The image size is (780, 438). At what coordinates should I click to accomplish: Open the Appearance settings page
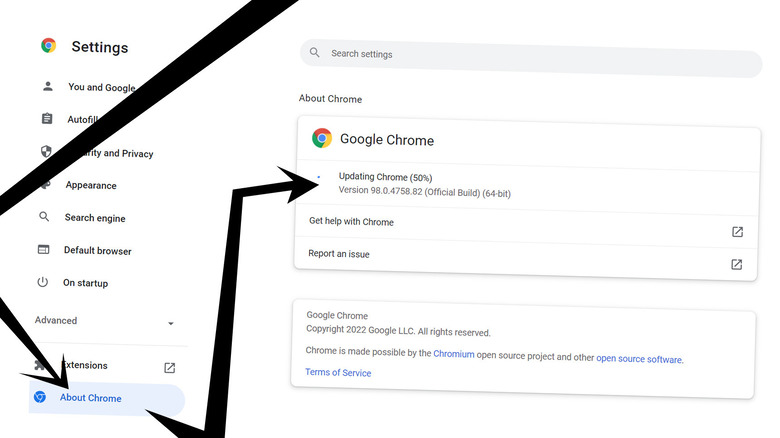pyautogui.click(x=91, y=185)
